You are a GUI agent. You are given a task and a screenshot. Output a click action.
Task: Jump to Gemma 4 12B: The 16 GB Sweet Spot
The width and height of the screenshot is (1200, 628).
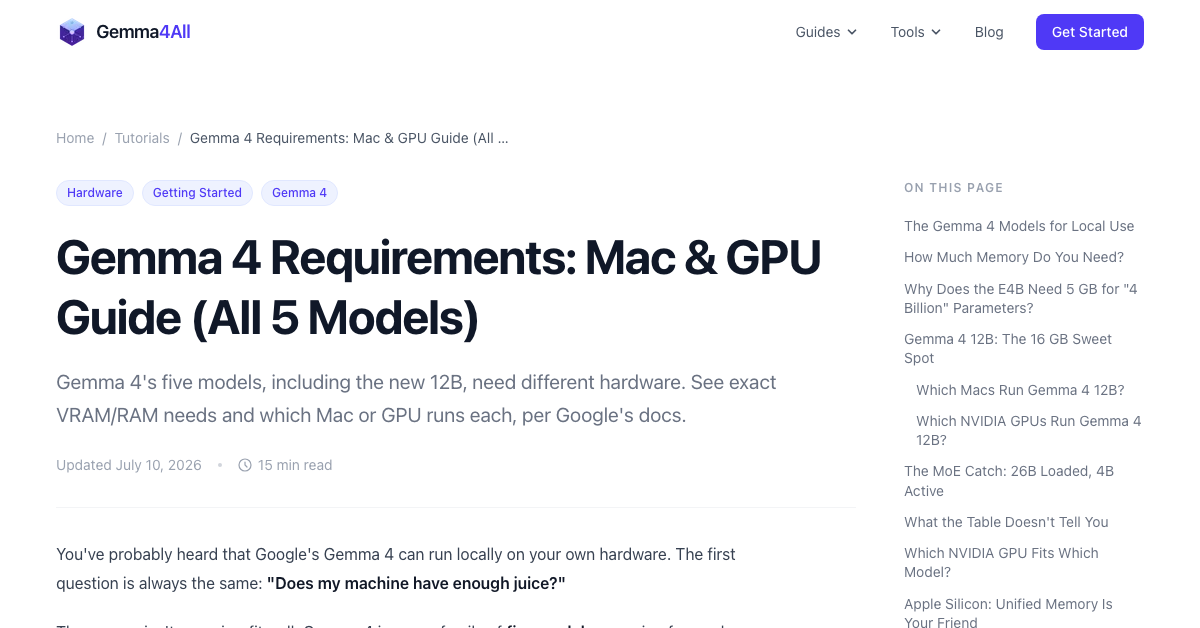tap(1008, 348)
